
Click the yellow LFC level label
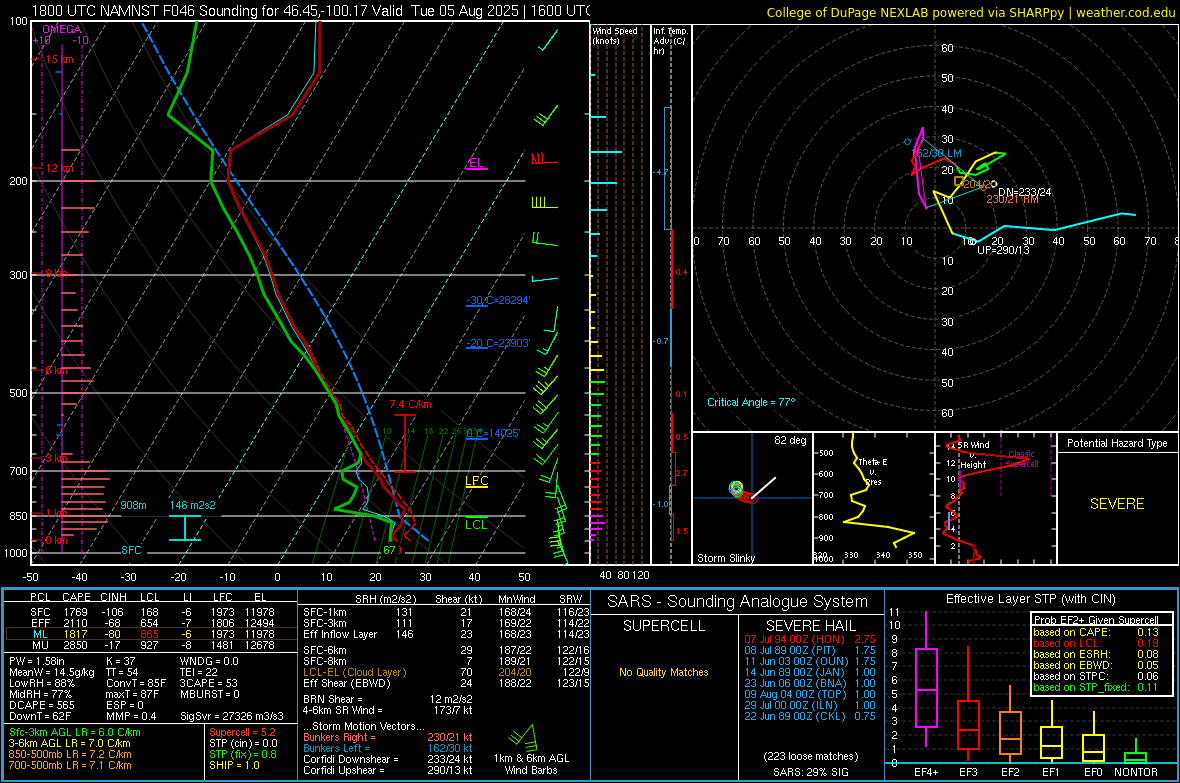(476, 481)
